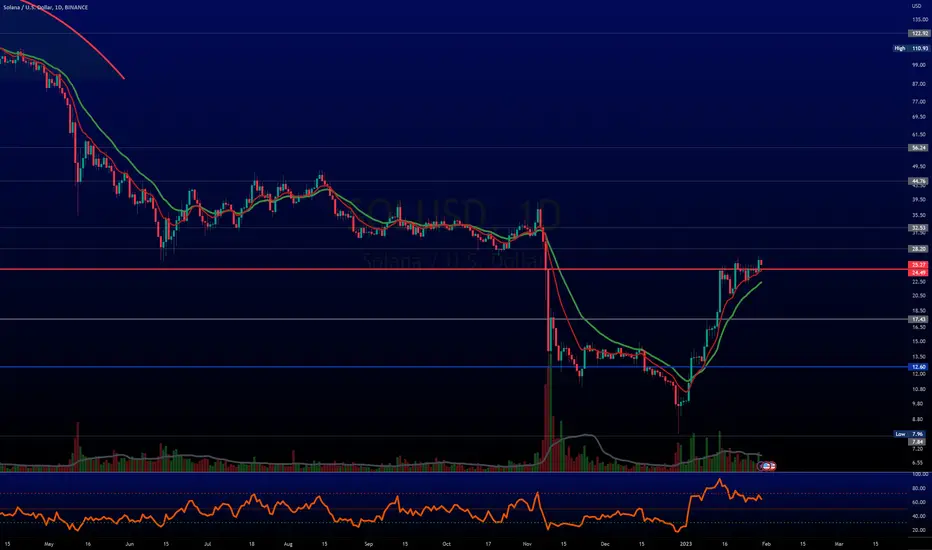Click the Mar label on time axis
The image size is (932, 550).
pyautogui.click(x=839, y=544)
